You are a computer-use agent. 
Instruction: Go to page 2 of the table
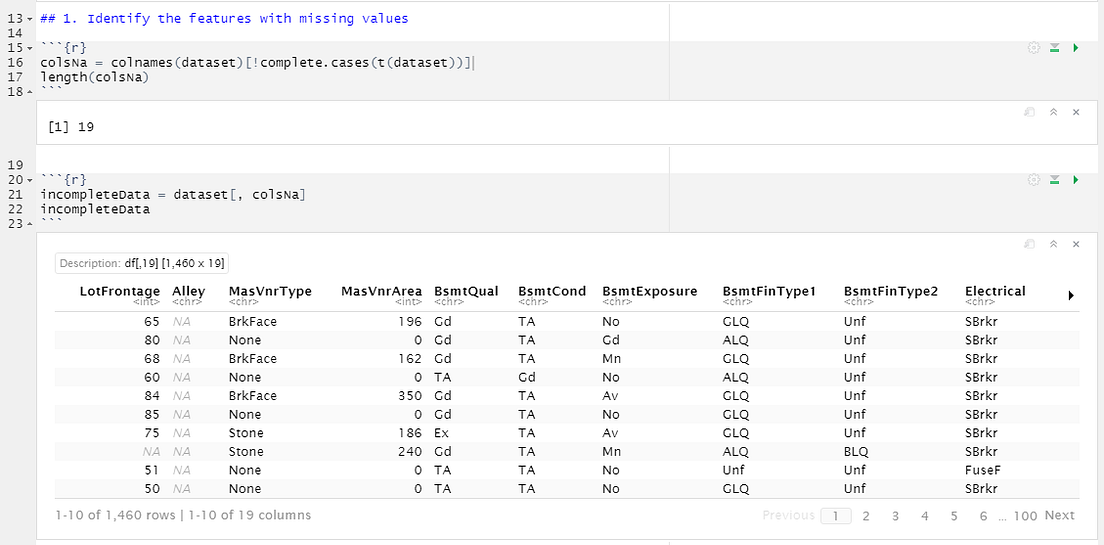[866, 515]
